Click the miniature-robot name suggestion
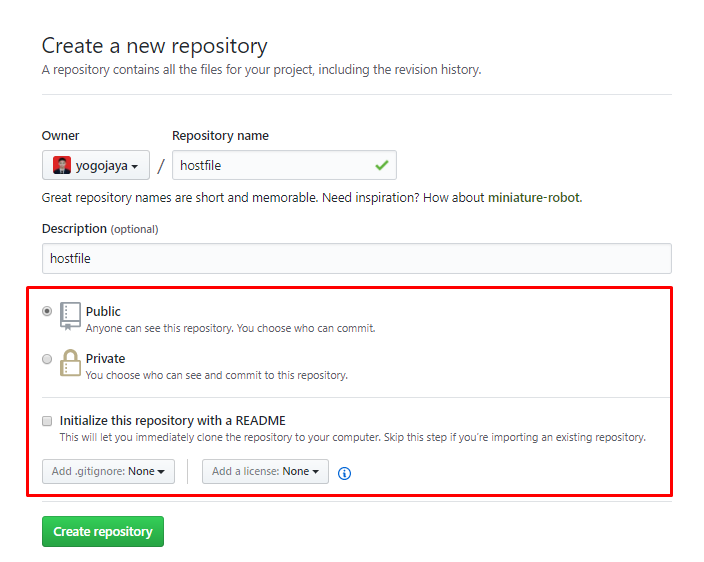This screenshot has height=562, width=704. point(534,198)
